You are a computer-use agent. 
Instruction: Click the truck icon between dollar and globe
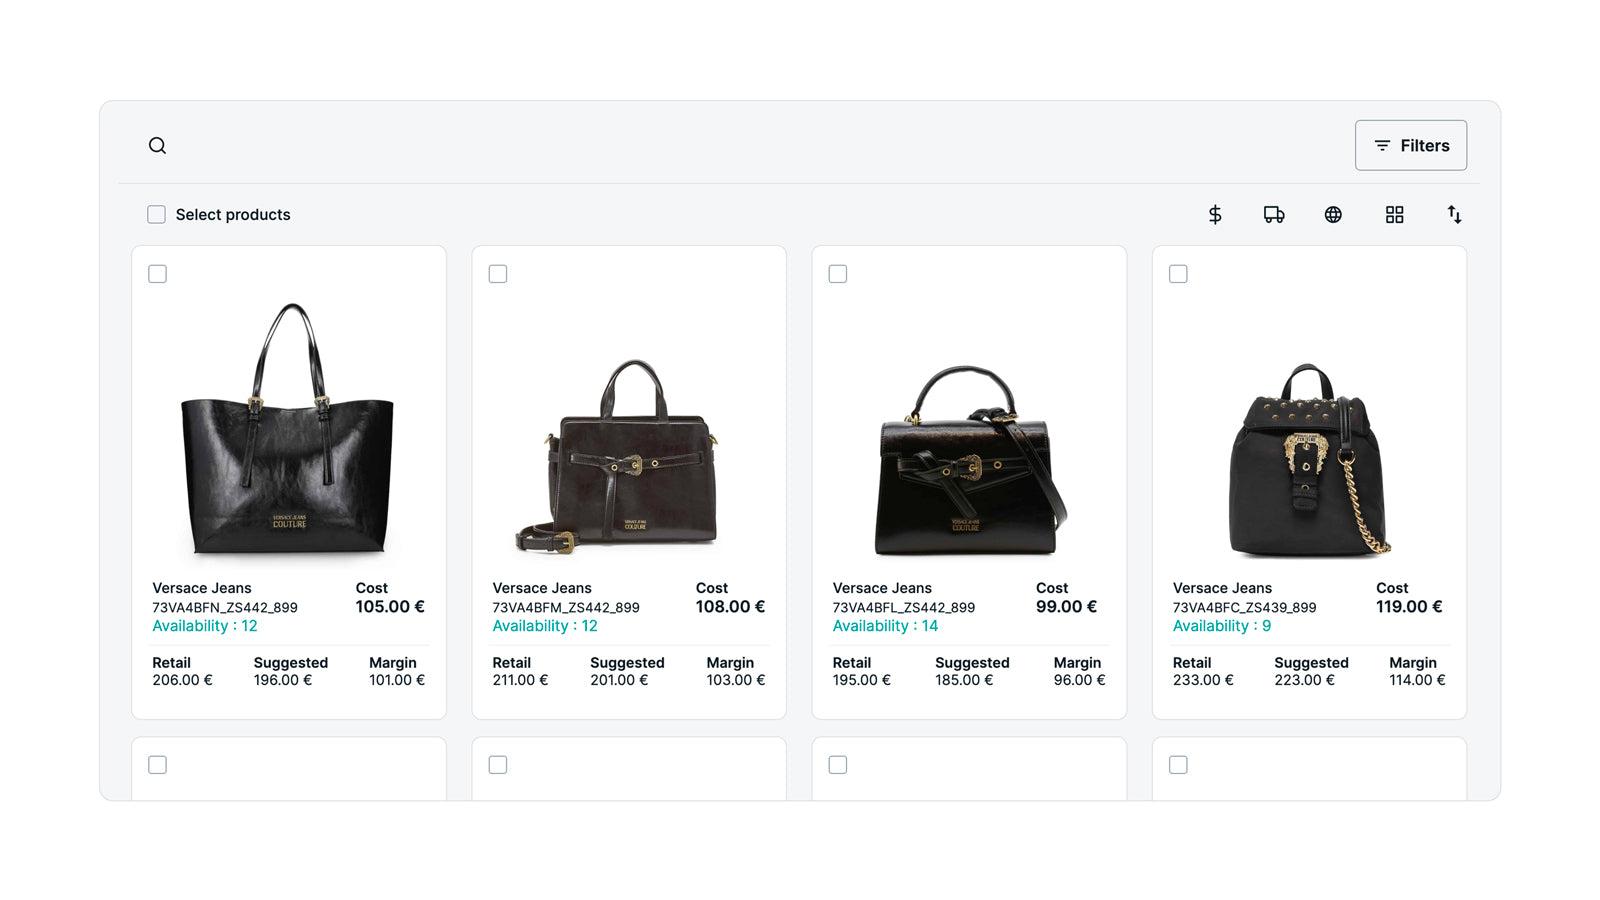tap(1274, 214)
